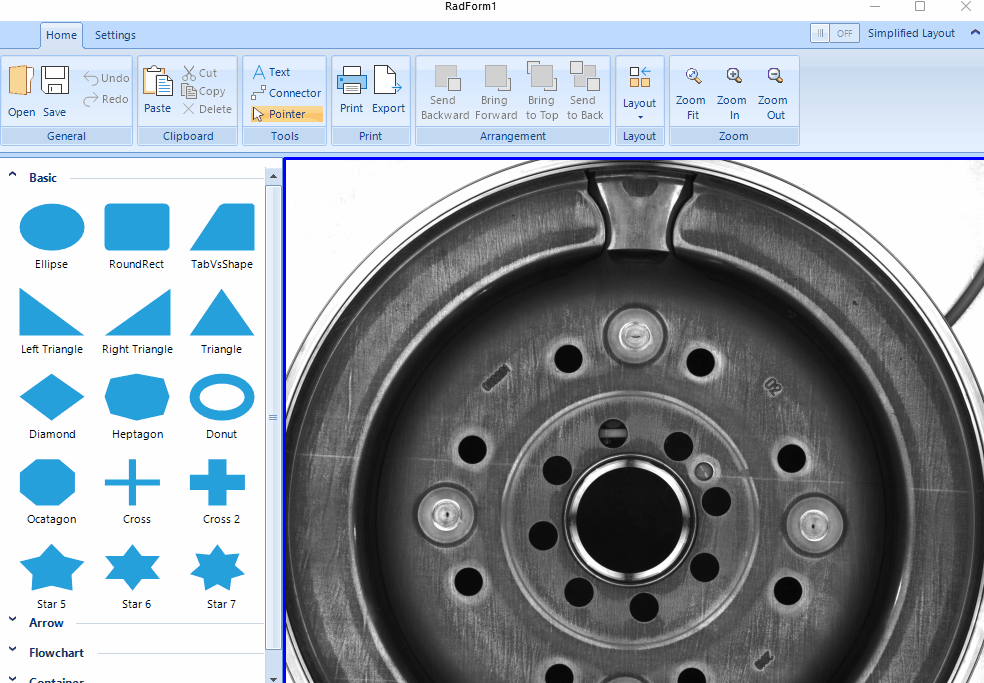Switch to the Settings tab
The width and height of the screenshot is (984, 683).
tap(115, 35)
